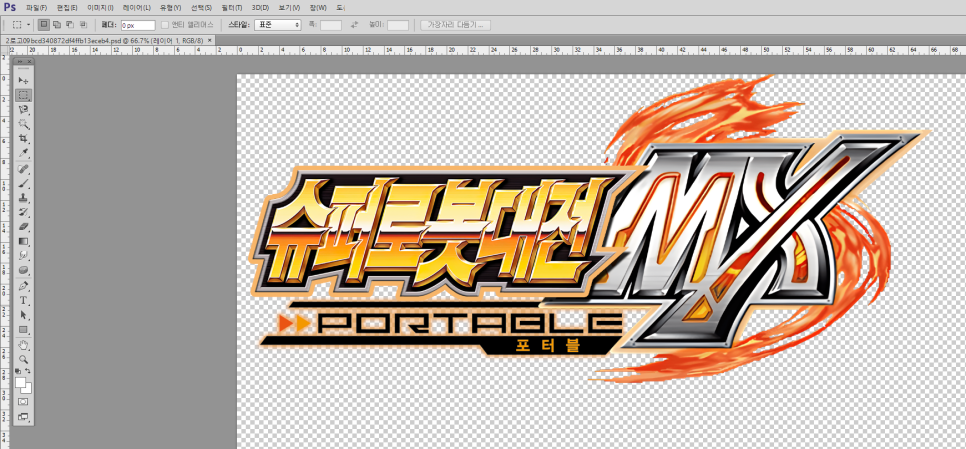The height and width of the screenshot is (449, 966).
Task: Select the Blur tool
Action: (23, 254)
